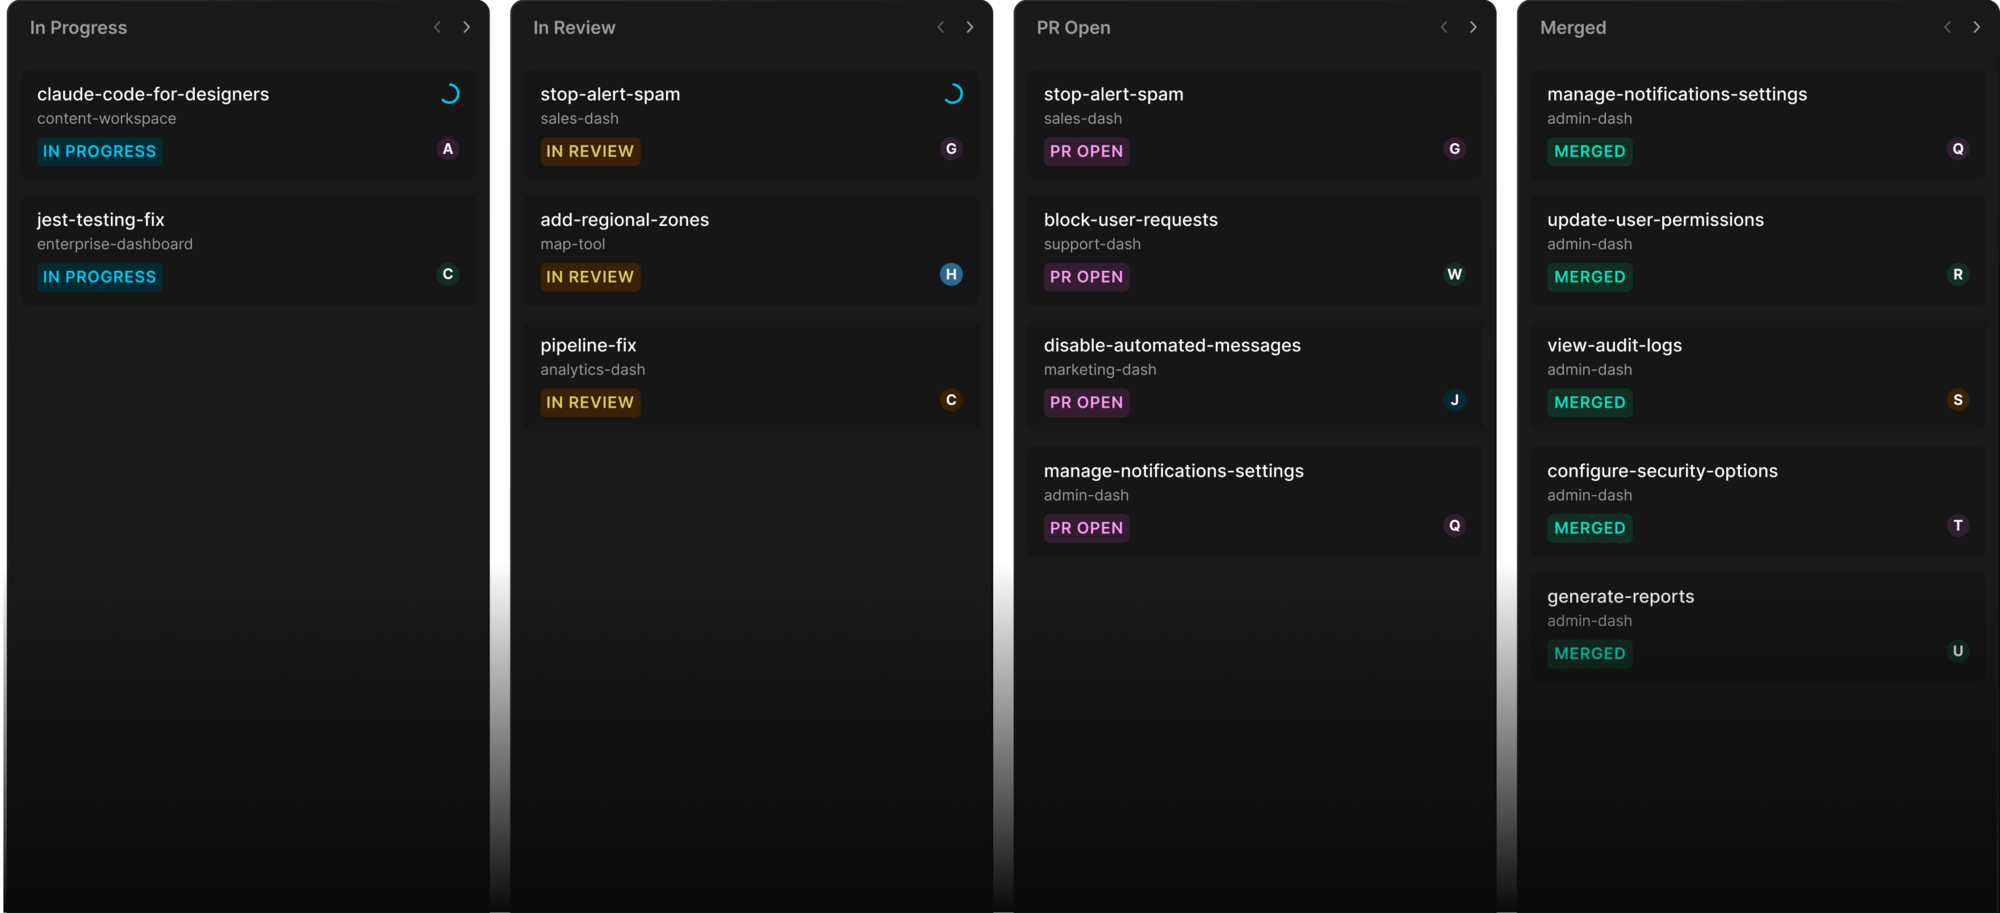Viewport: 2000px width, 913px height.
Task: Open the generate-reports card title
Action: click(x=1621, y=596)
